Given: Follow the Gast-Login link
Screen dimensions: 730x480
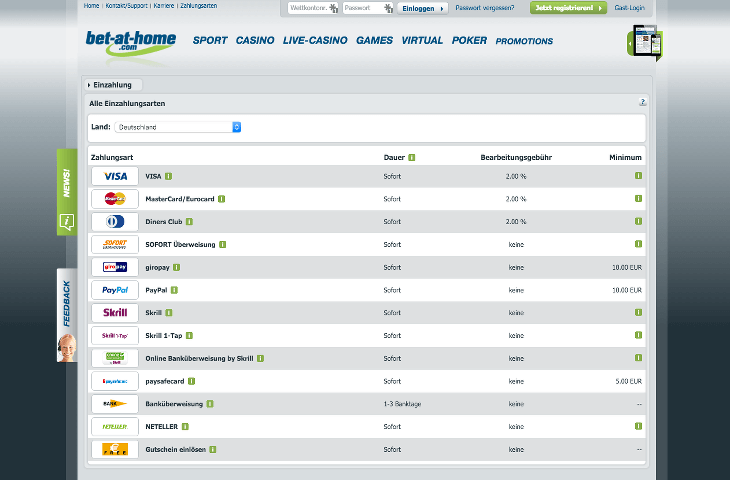Looking at the screenshot, I should click(629, 8).
